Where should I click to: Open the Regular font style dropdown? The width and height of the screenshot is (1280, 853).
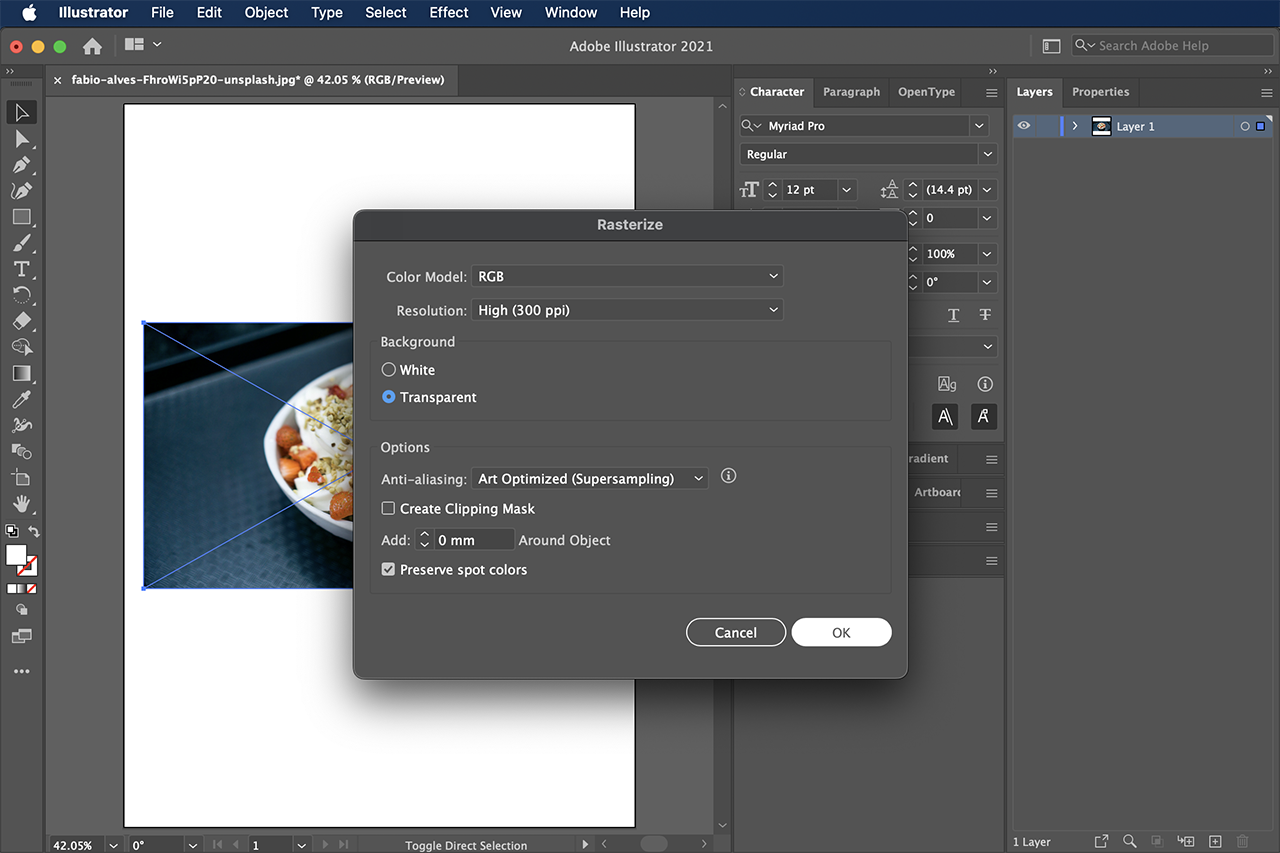point(988,154)
